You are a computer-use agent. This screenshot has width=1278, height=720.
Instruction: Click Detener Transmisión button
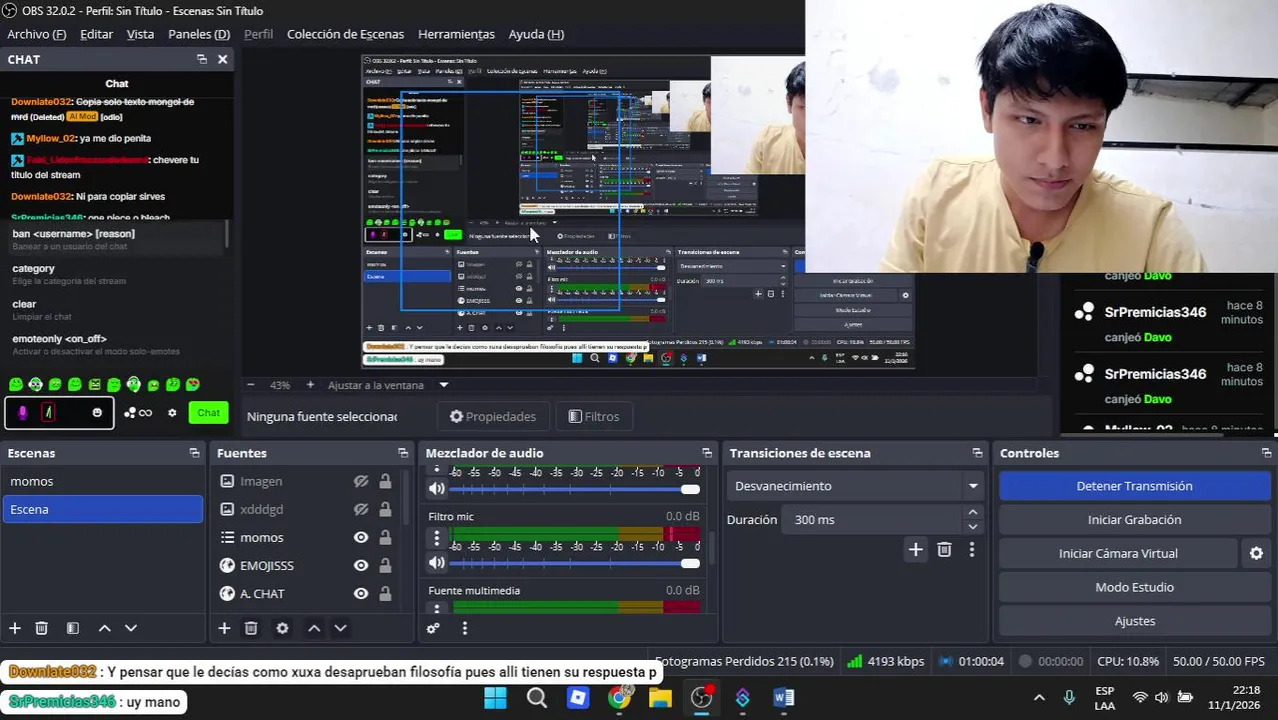tap(1134, 486)
